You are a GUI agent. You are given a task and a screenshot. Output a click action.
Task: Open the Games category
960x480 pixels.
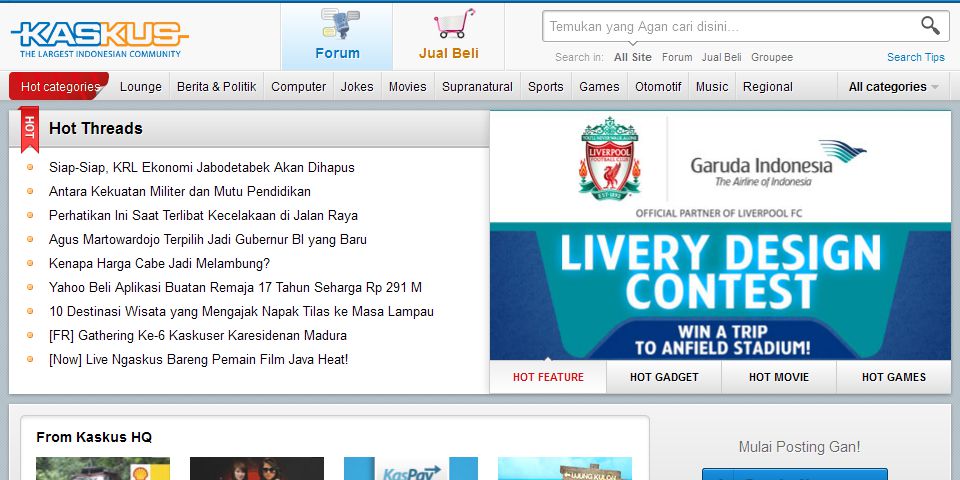pos(599,86)
